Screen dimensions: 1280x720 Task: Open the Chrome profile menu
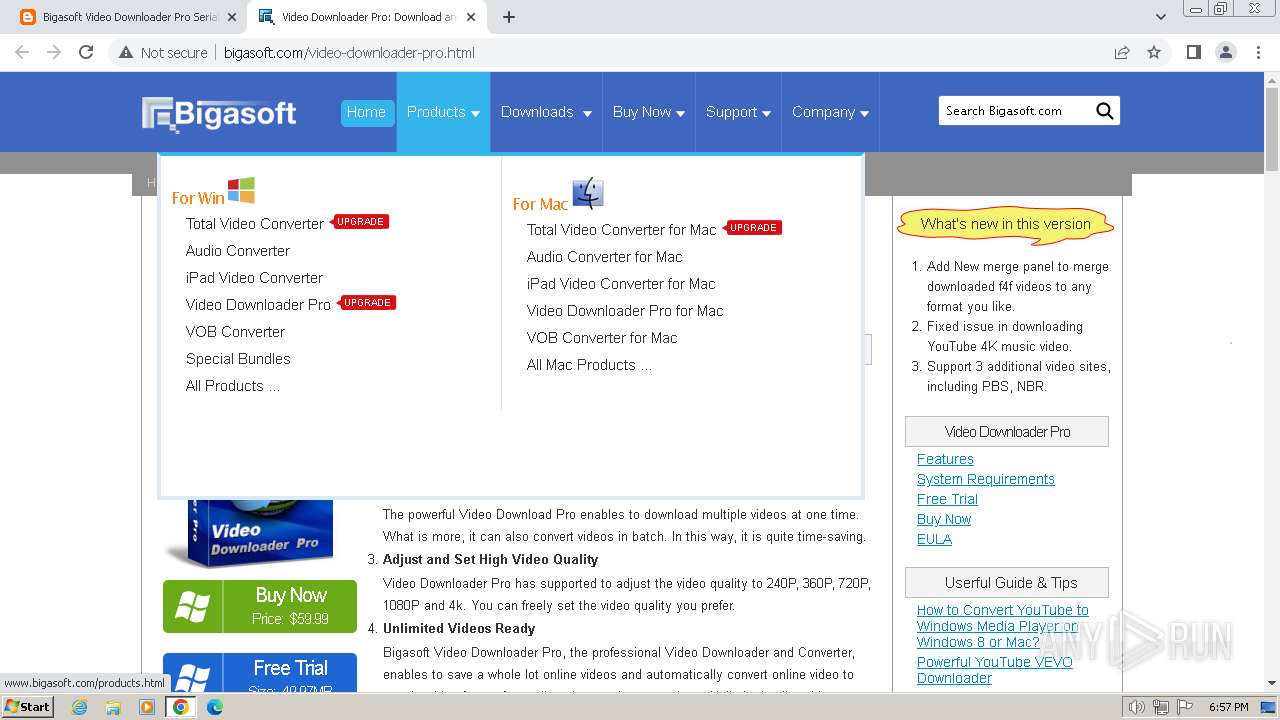pos(1225,53)
